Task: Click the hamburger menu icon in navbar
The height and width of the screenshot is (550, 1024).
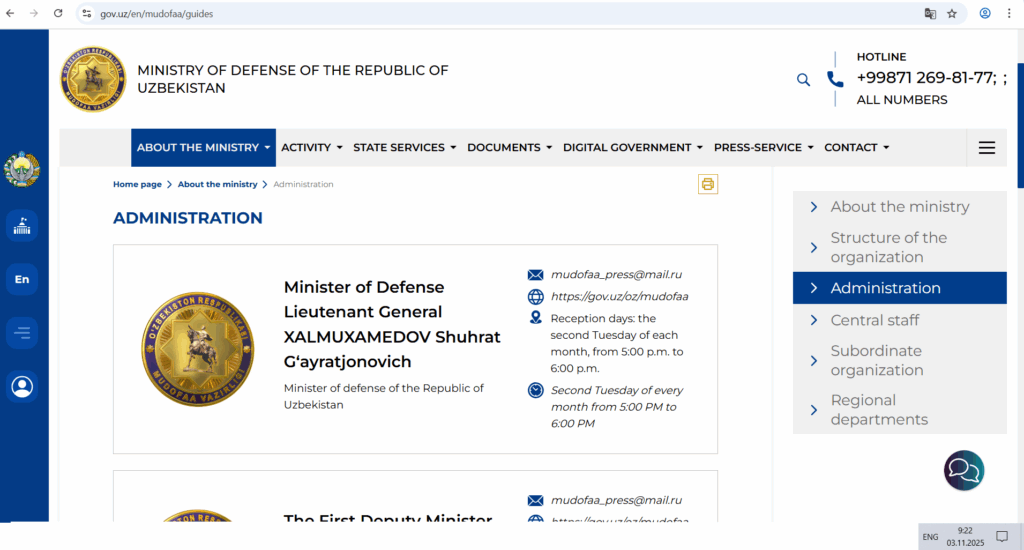Action: coord(987,148)
